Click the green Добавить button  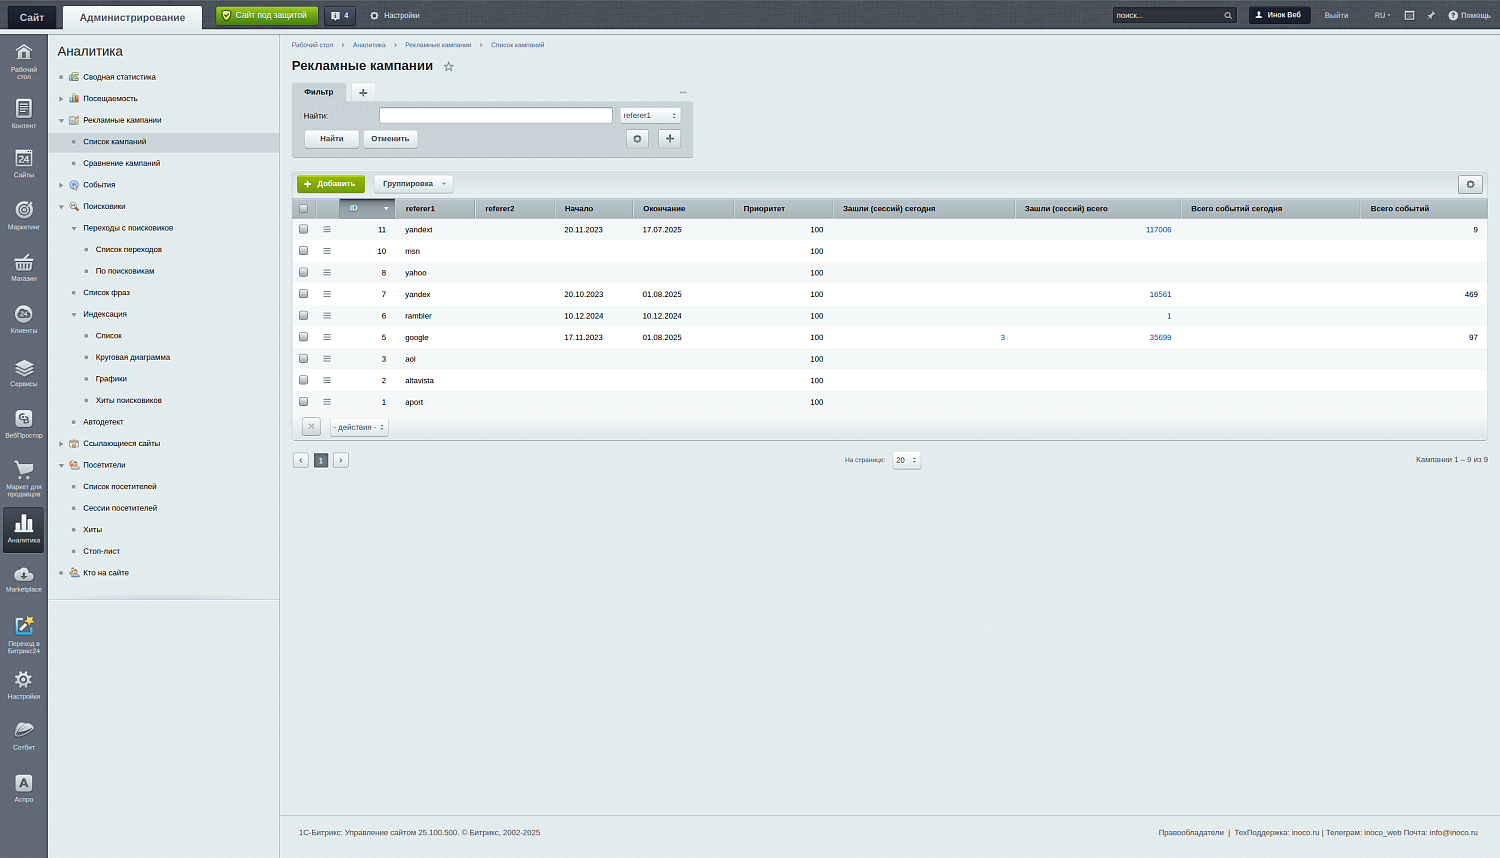click(x=330, y=184)
